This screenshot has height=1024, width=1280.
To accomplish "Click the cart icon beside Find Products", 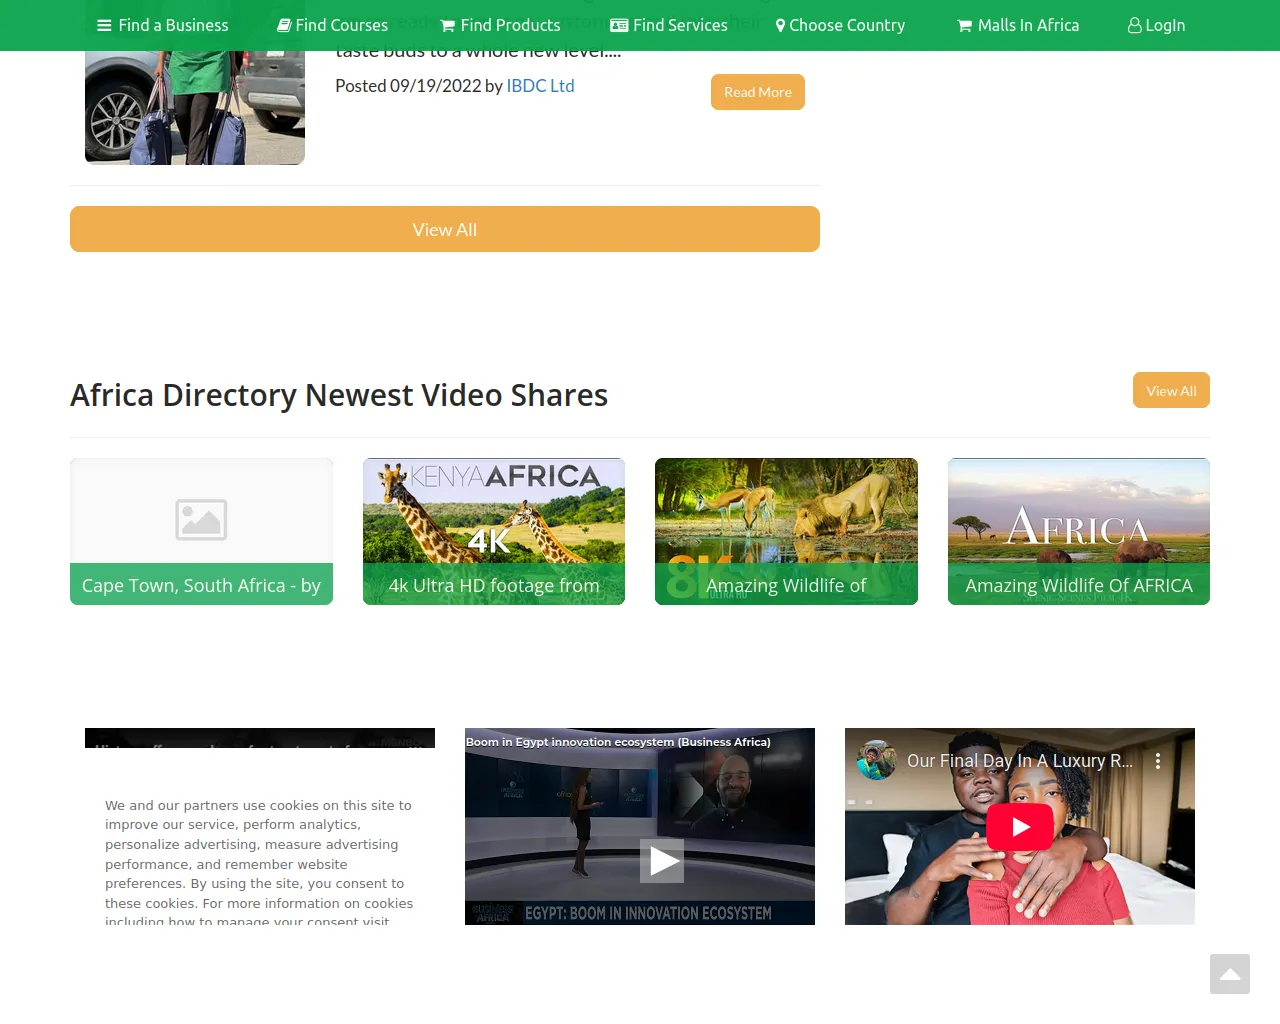I will point(448,26).
